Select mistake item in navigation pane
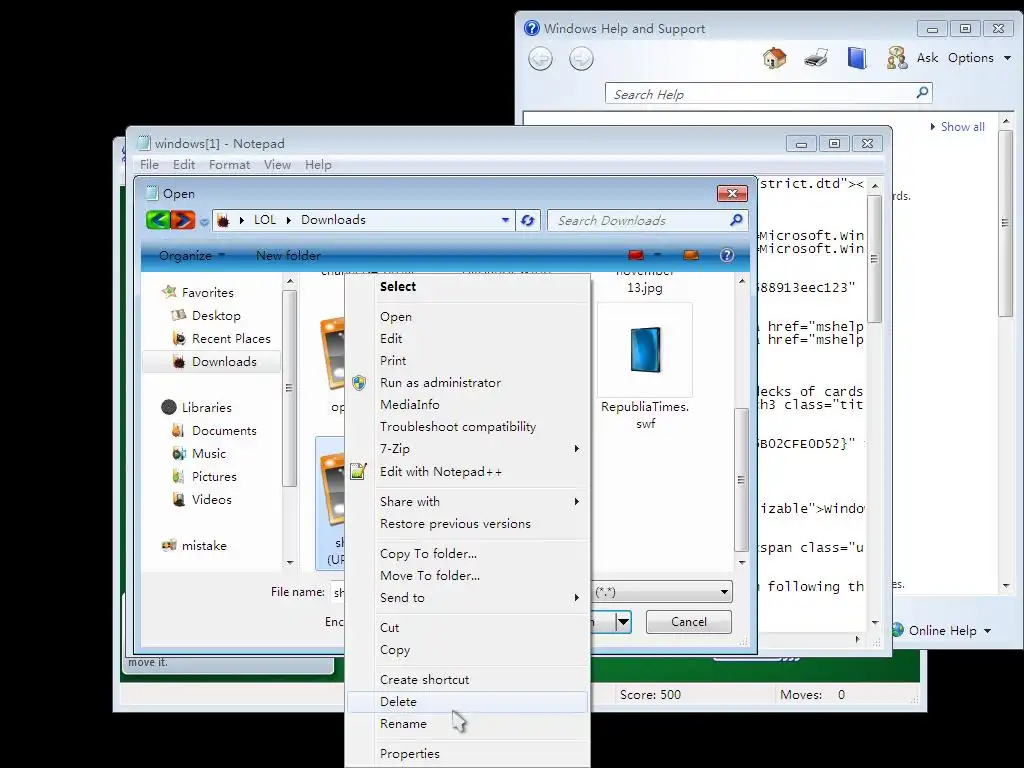Viewport: 1024px width, 768px height. (204, 545)
